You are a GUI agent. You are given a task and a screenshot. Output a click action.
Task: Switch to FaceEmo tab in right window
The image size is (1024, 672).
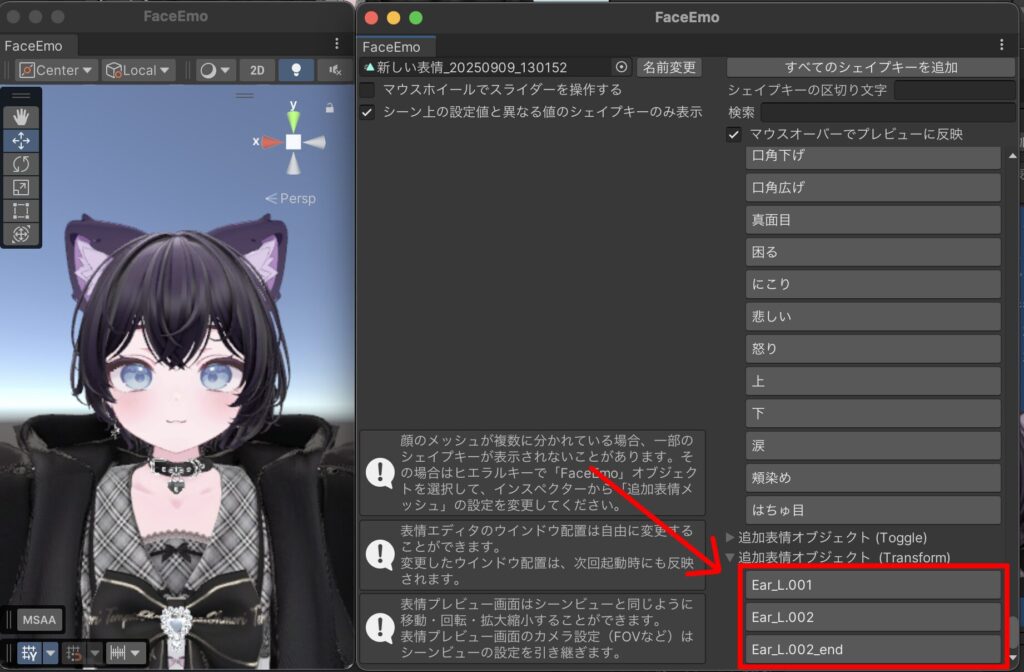tap(390, 46)
